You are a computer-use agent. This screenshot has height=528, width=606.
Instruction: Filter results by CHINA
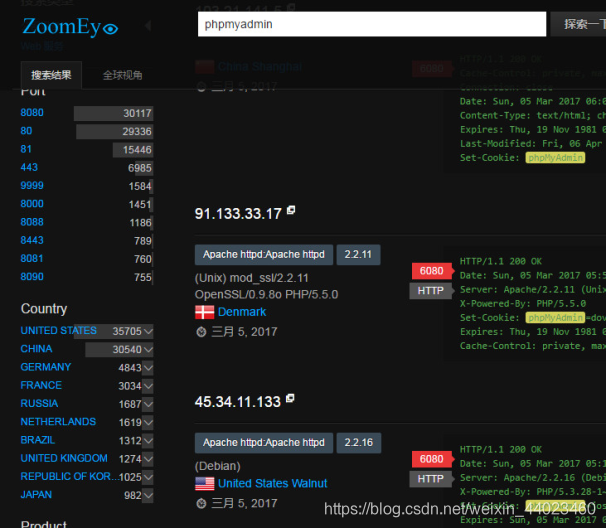(36, 349)
